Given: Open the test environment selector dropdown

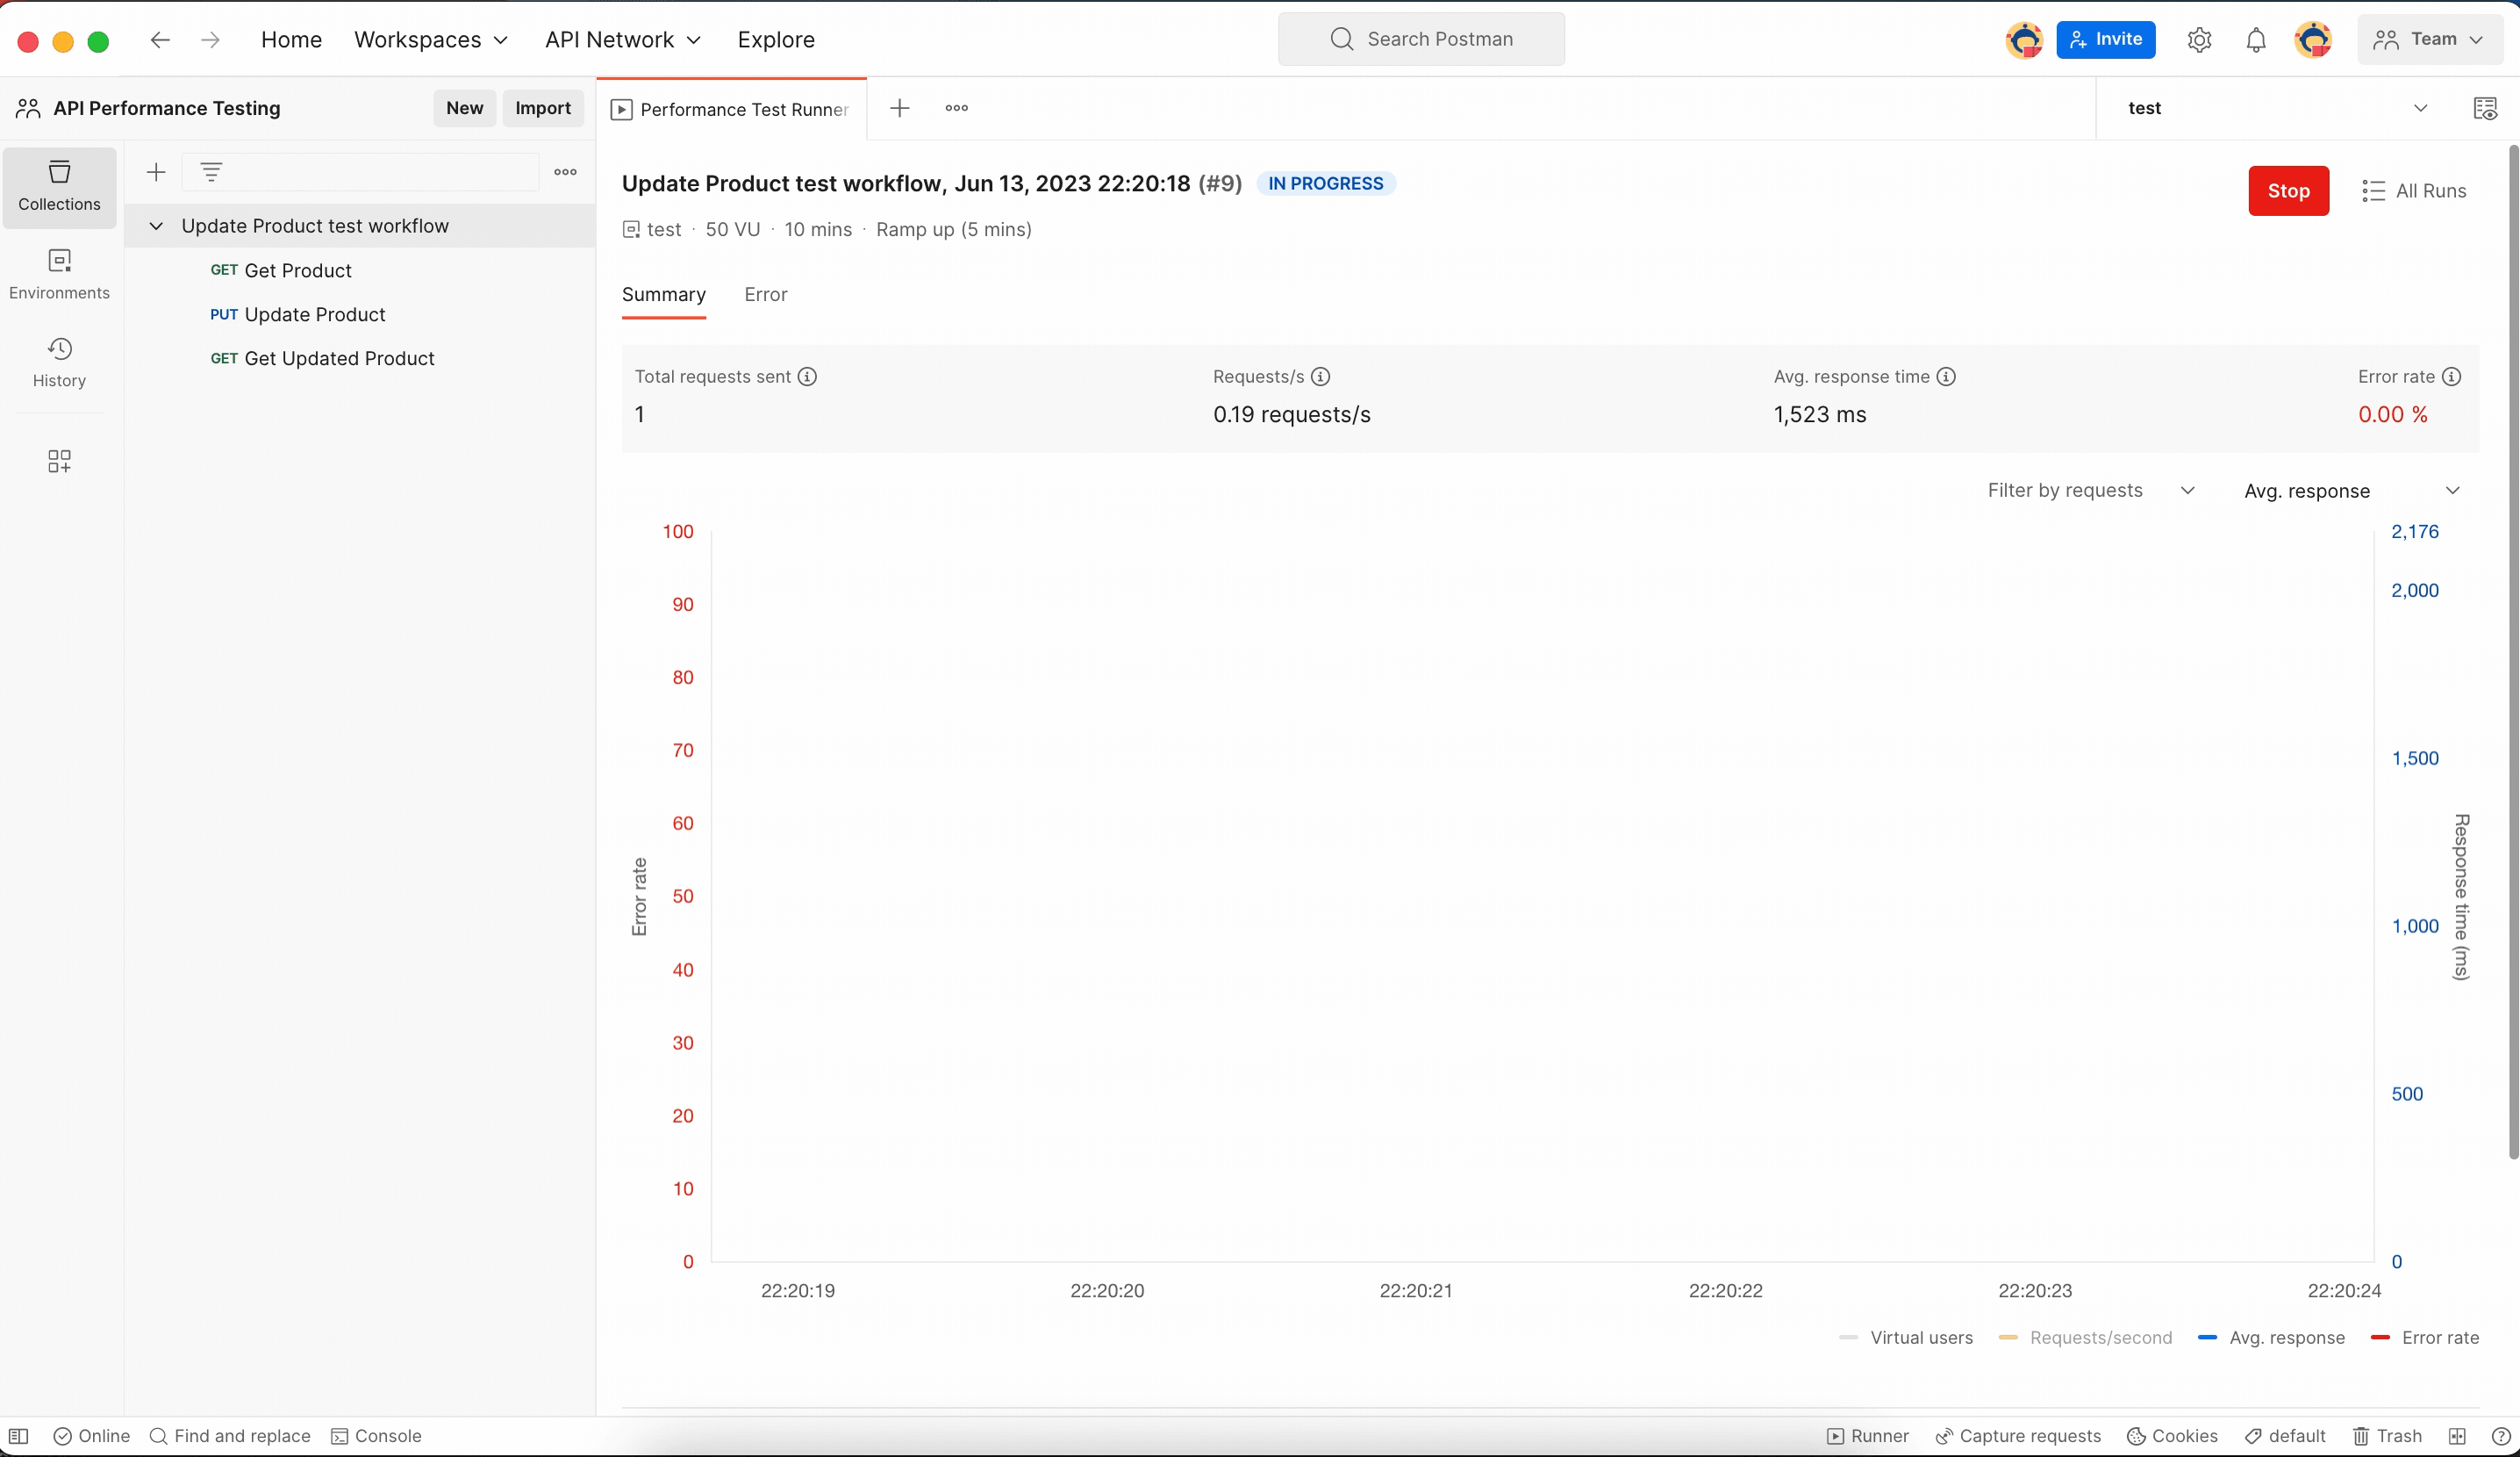Looking at the screenshot, I should 2277,108.
